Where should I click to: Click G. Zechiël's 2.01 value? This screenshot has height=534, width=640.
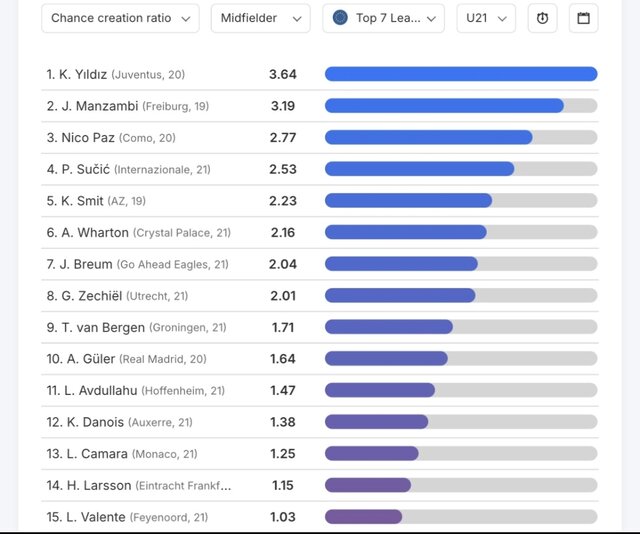click(x=283, y=296)
